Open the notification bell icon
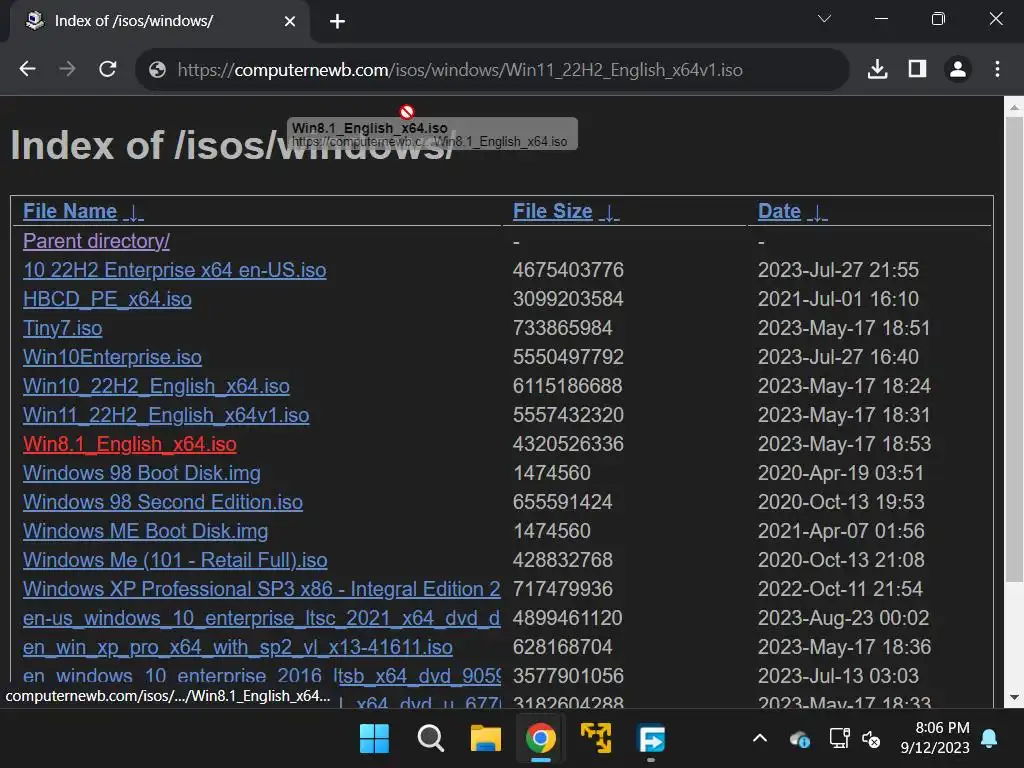Screen dimensions: 1024x768 coord(989,739)
